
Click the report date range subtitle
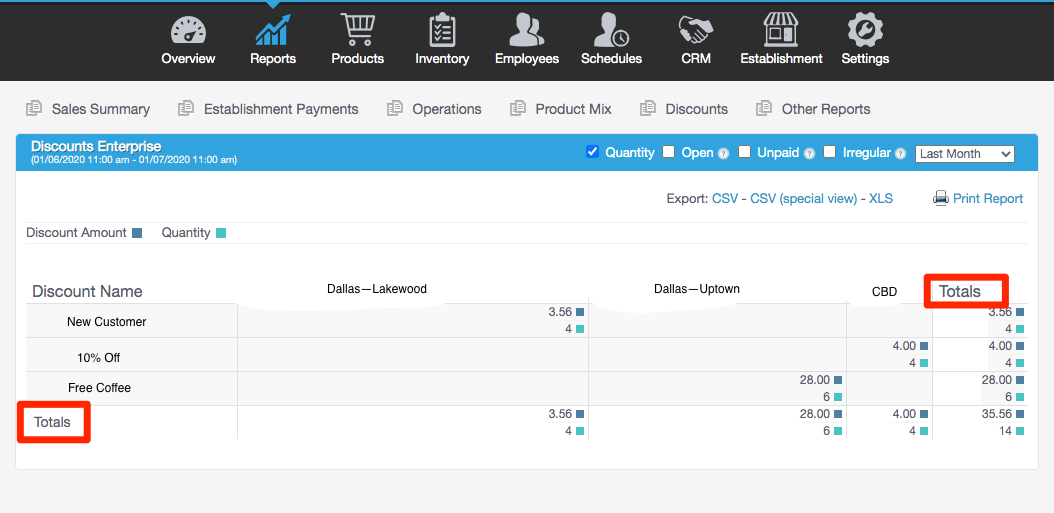click(x=134, y=160)
